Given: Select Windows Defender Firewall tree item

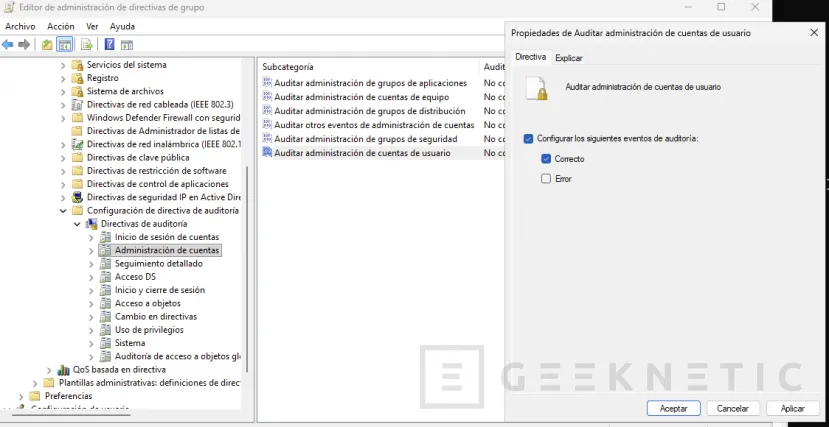Looking at the screenshot, I should click(163, 118).
